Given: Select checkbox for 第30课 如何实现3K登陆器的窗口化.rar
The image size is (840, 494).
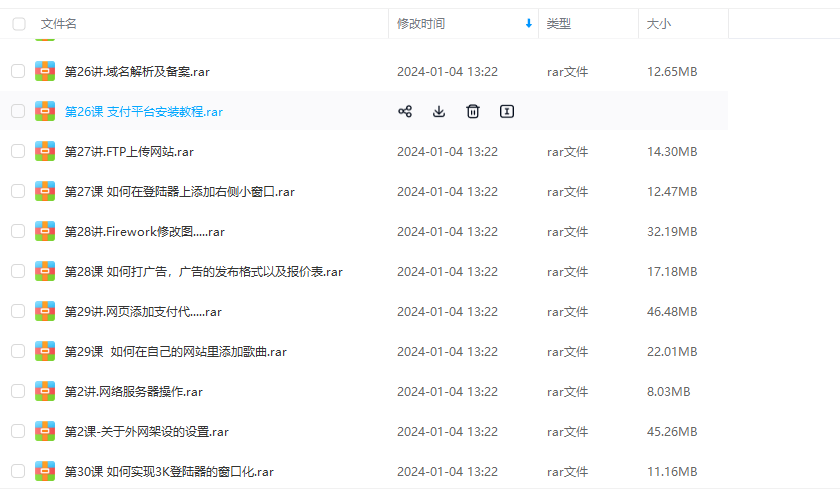Looking at the screenshot, I should click(x=18, y=471).
